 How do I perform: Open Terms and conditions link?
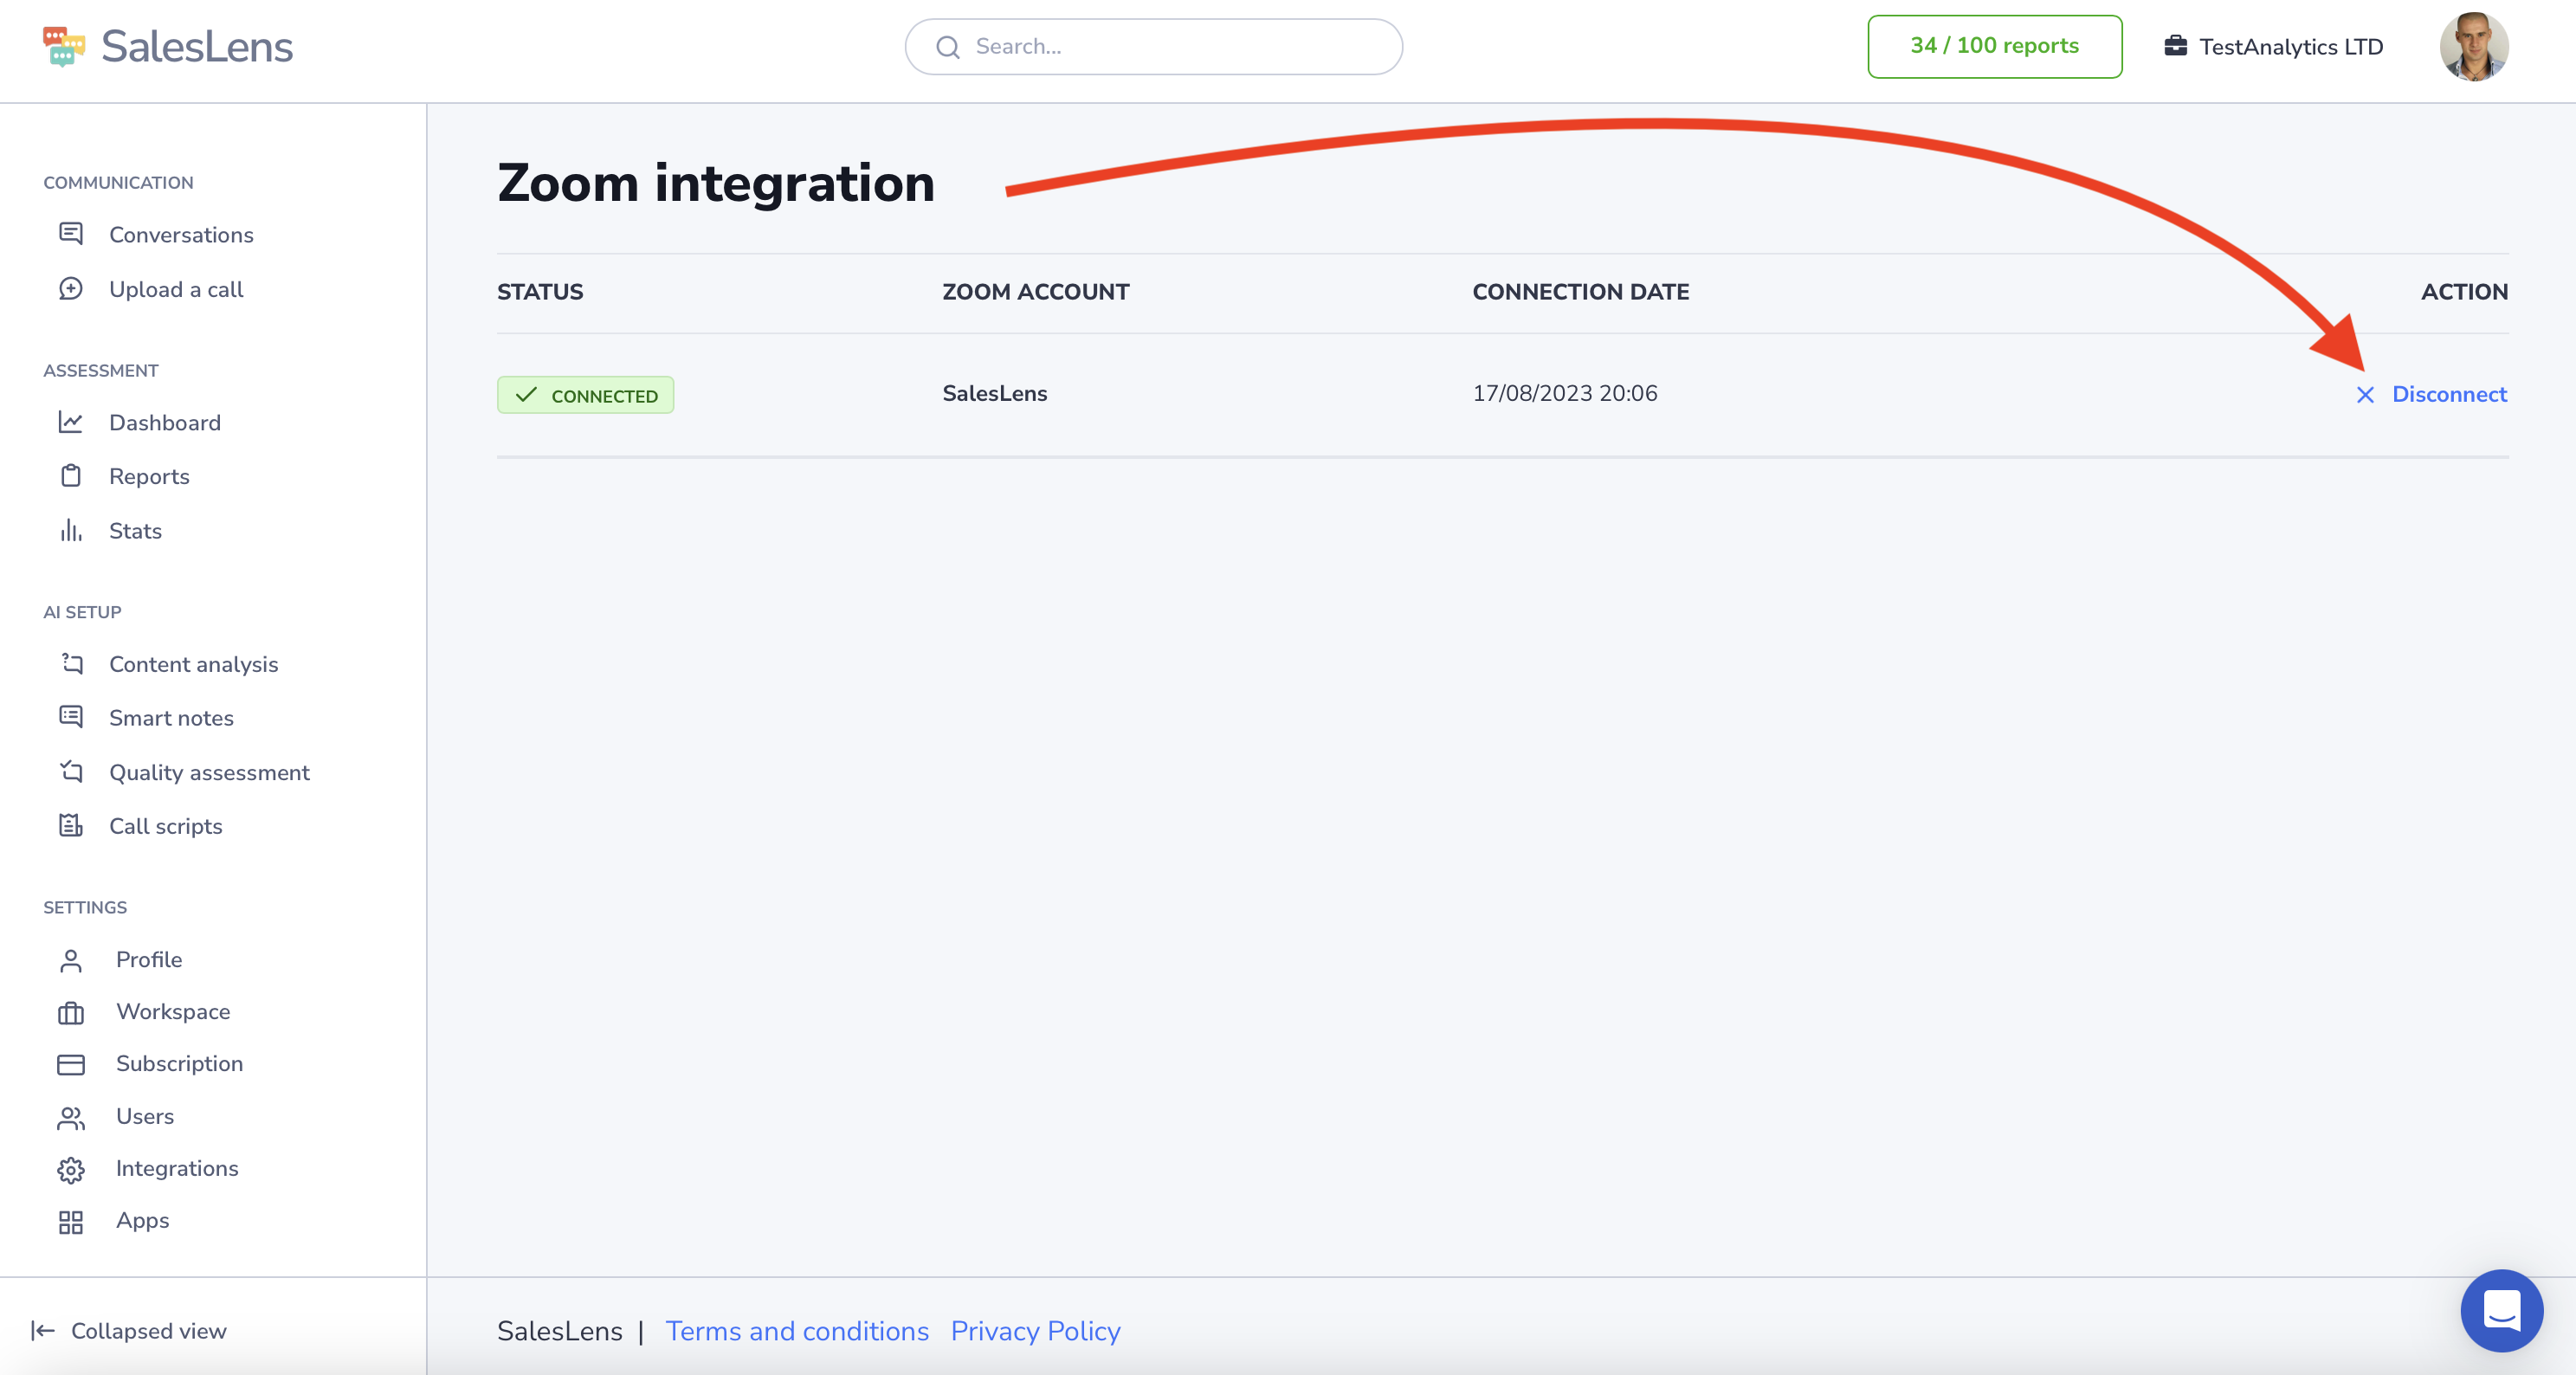(797, 1331)
